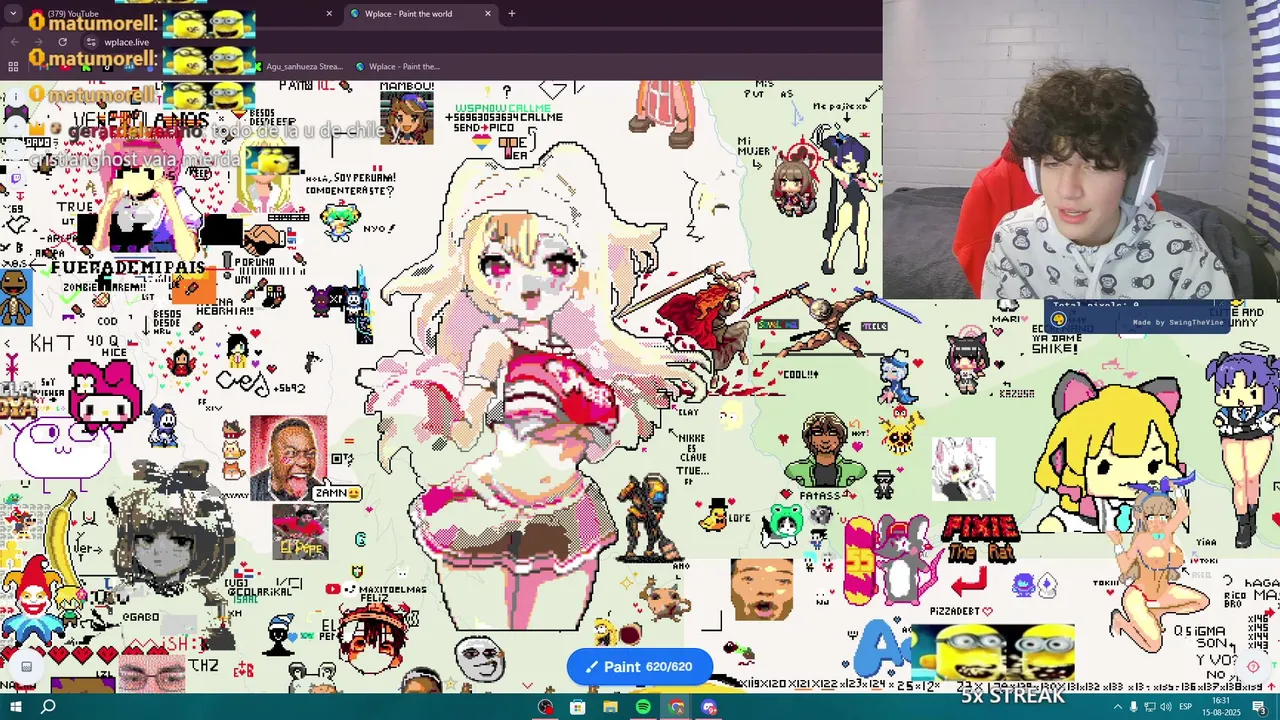Open the Wplace - Paint the bookmark
1280x720 pixels.
click(x=398, y=67)
